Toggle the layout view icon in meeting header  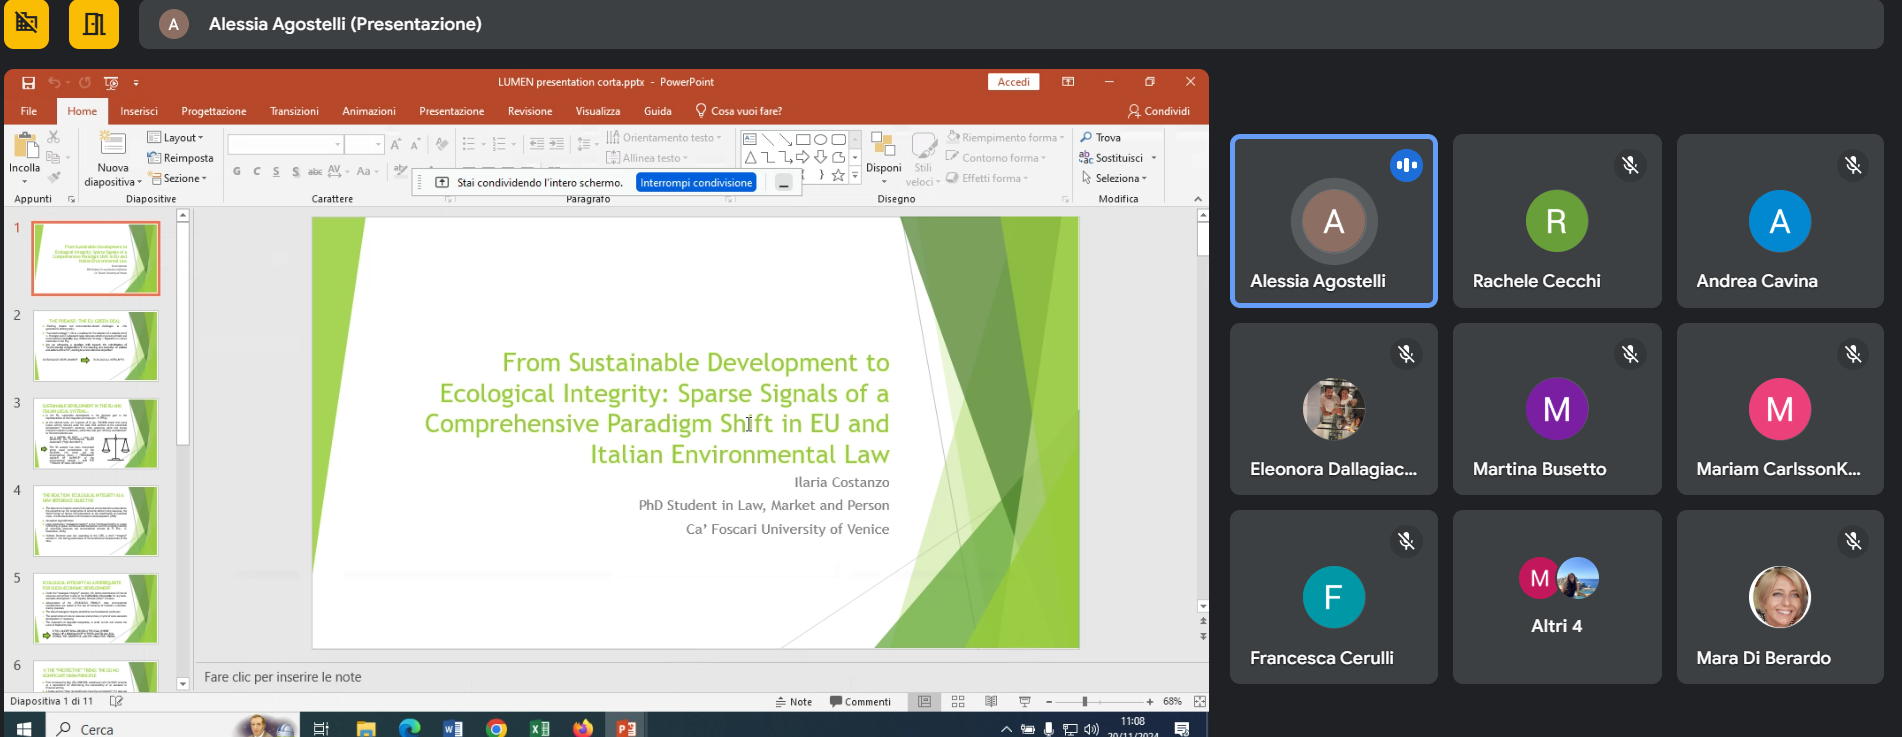pyautogui.click(x=94, y=24)
